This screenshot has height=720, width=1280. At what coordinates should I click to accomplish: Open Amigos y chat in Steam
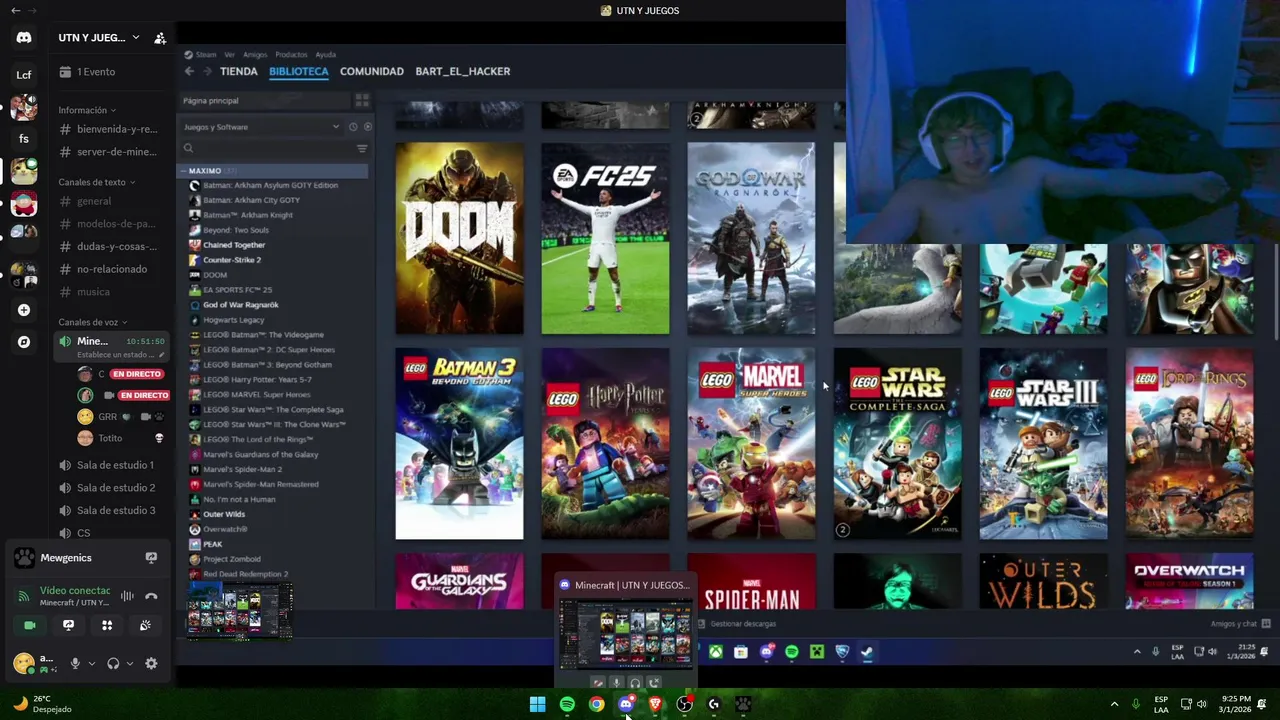1240,624
